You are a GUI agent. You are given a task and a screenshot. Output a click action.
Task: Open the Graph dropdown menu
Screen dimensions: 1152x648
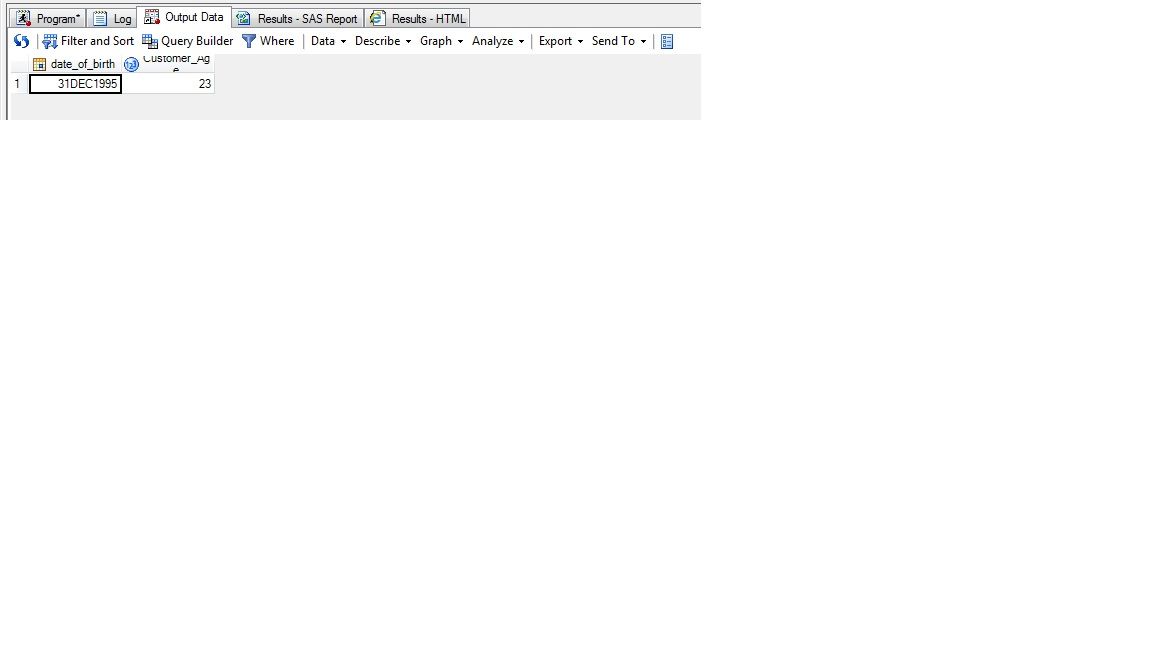tap(440, 41)
